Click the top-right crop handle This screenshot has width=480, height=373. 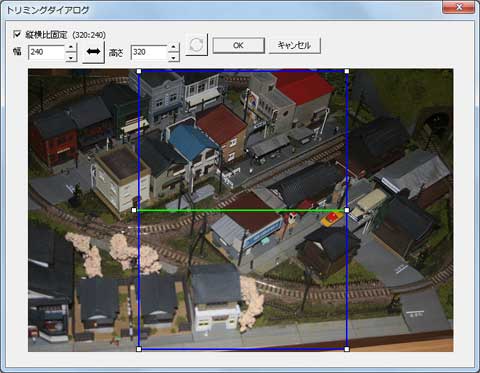tap(347, 71)
